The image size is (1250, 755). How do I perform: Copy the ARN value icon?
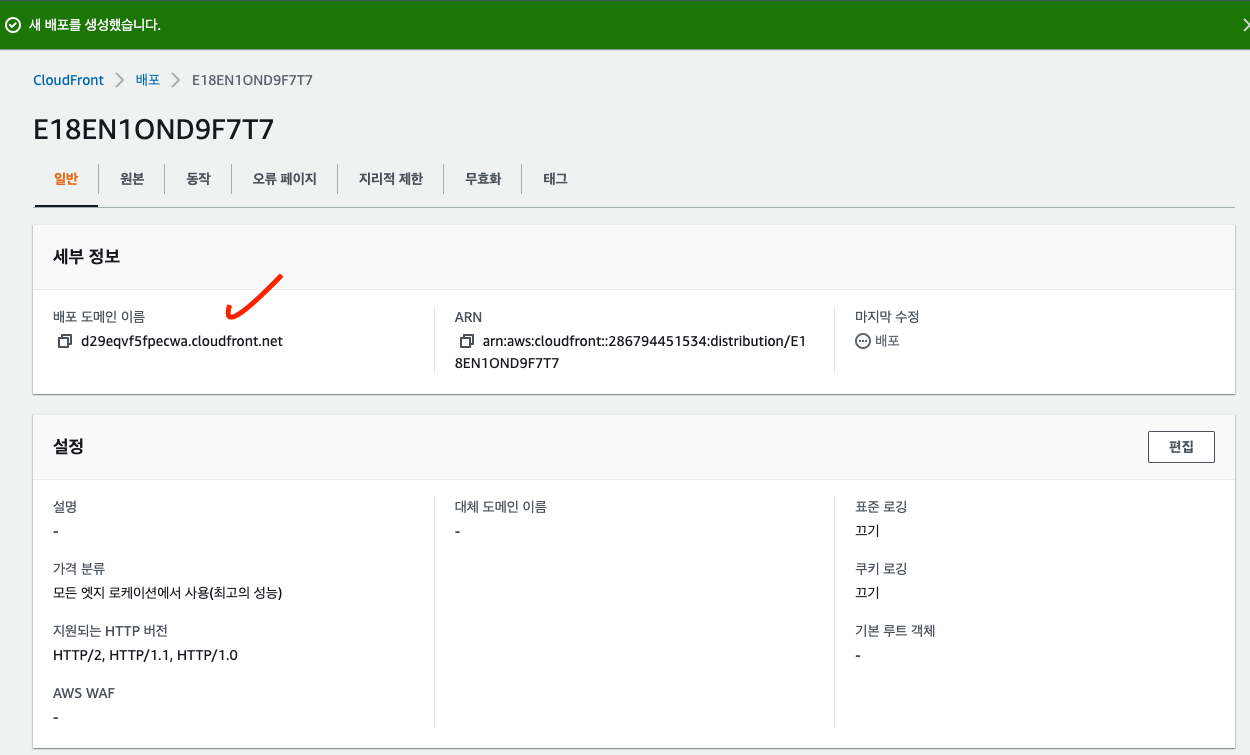click(x=466, y=341)
